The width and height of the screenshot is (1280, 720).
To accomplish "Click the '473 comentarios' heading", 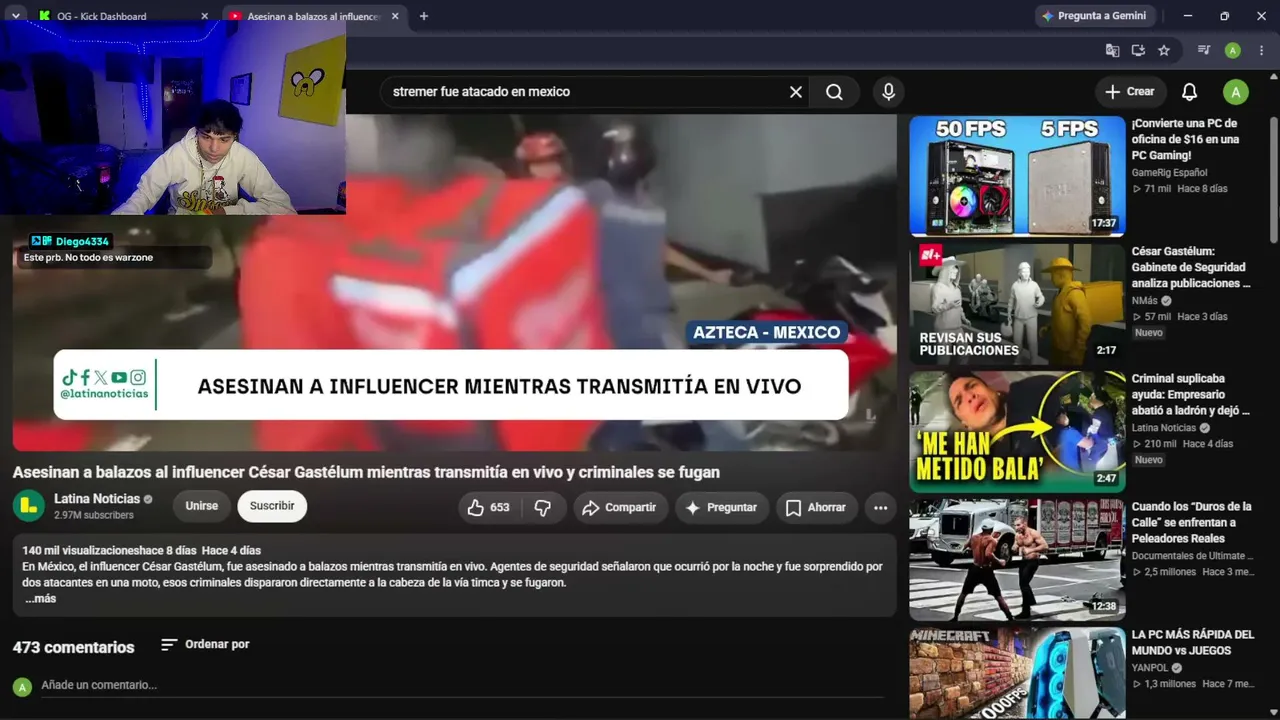I will 74,648.
